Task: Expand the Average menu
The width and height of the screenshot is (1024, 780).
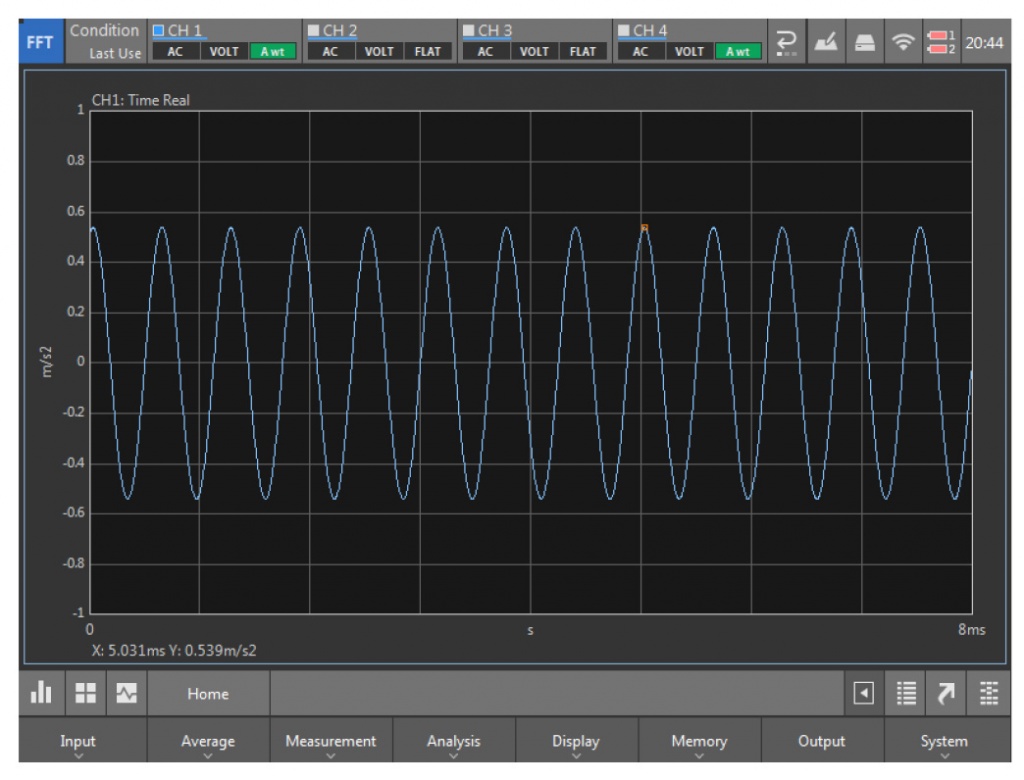Action: pyautogui.click(x=208, y=742)
